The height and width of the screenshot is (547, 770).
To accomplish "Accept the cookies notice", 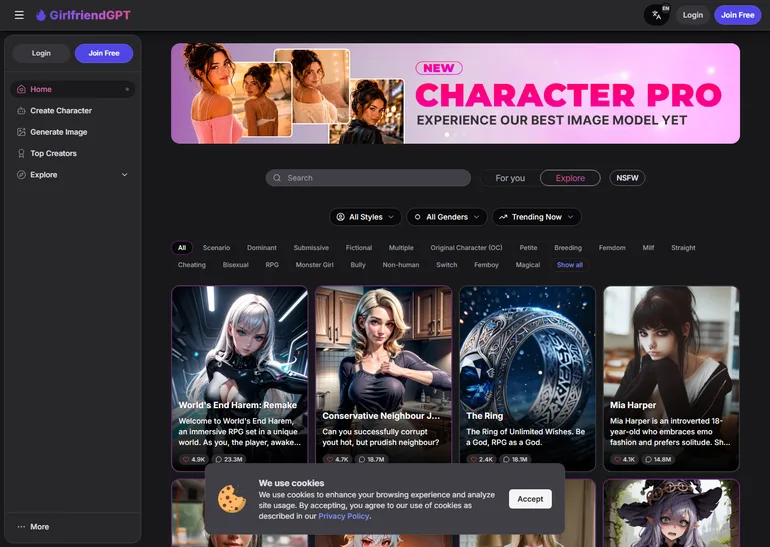I will tap(530, 499).
